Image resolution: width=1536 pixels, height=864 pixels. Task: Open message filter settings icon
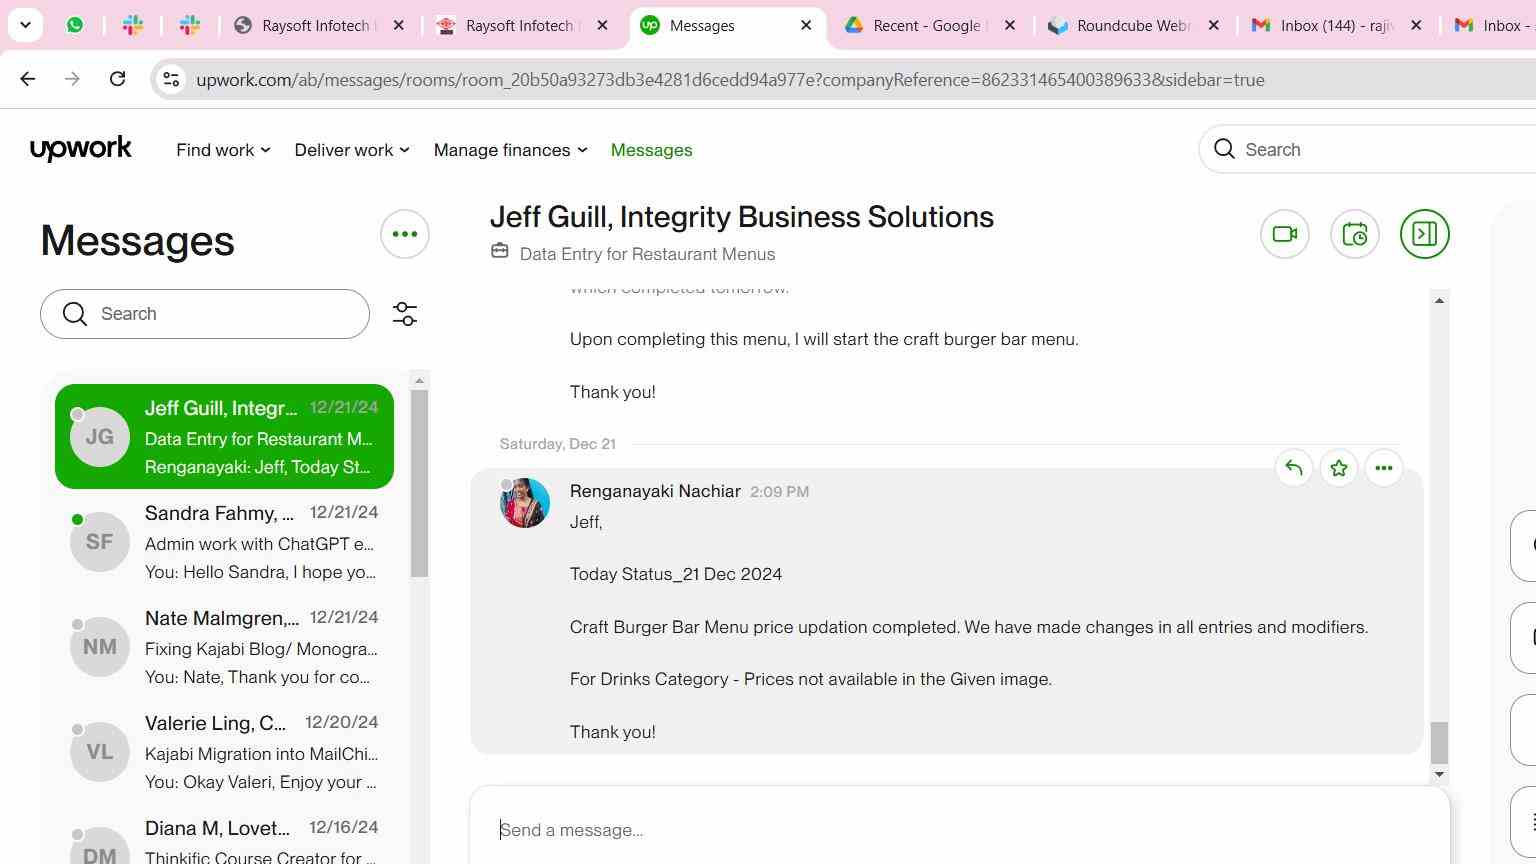(x=404, y=314)
